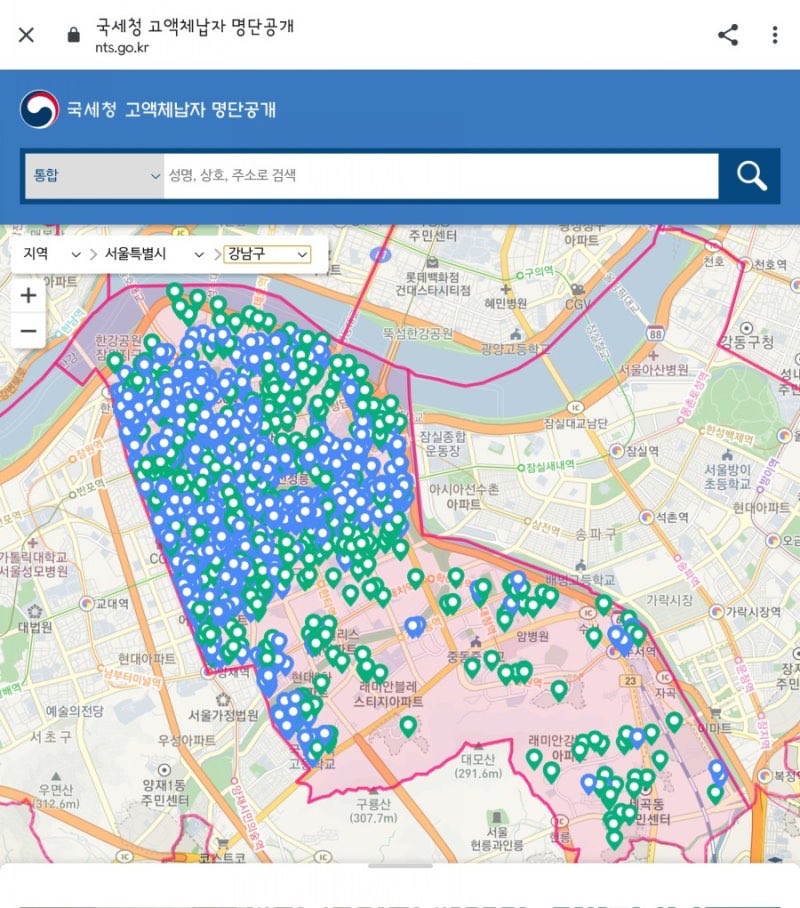Viewport: 800px width, 908px height.
Task: Click the National Tax Service taegeuk logo
Action: click(39, 110)
